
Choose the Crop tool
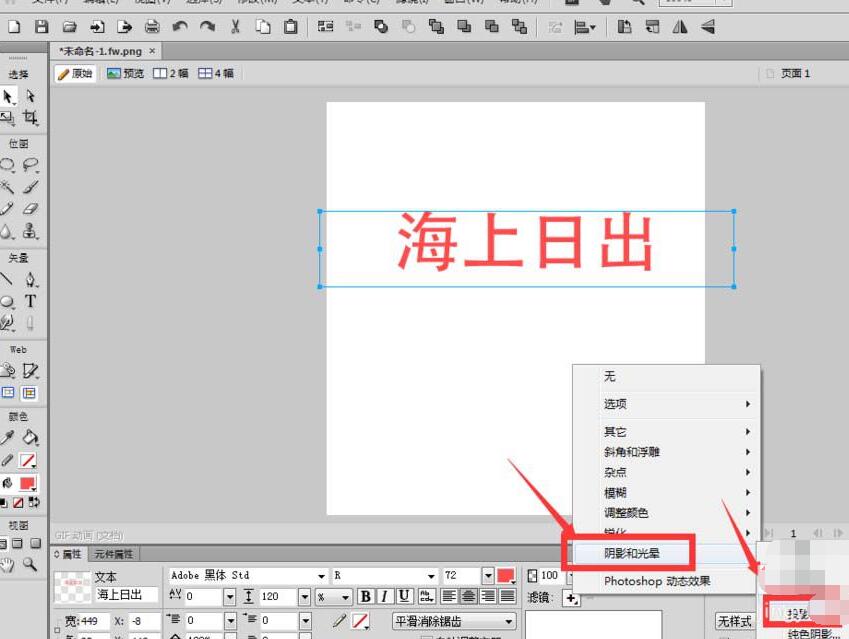(30, 117)
